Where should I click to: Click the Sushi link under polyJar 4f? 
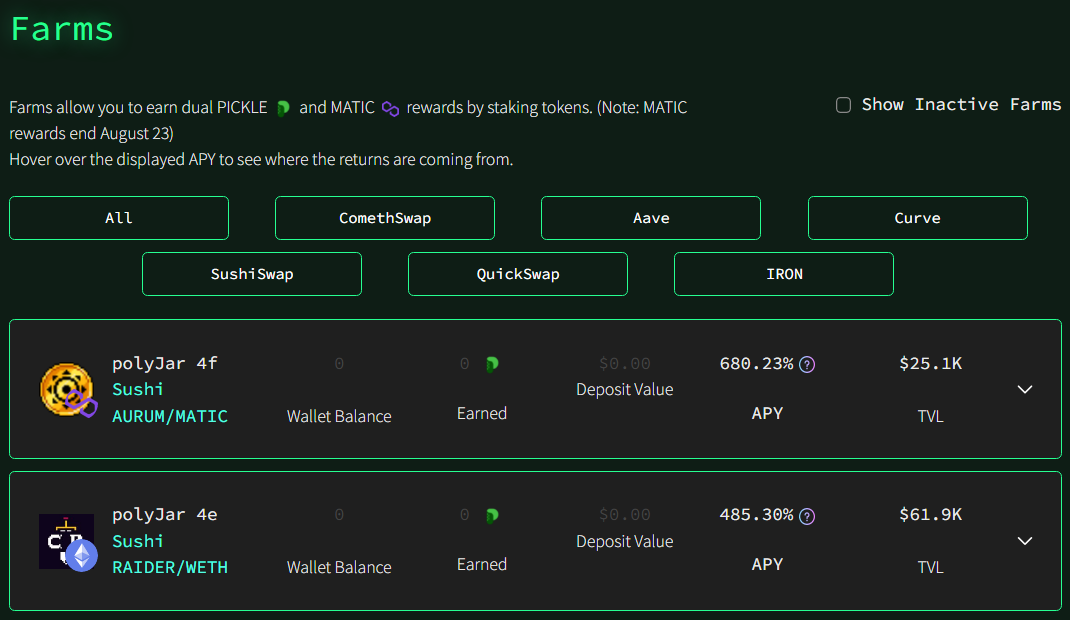coord(138,389)
